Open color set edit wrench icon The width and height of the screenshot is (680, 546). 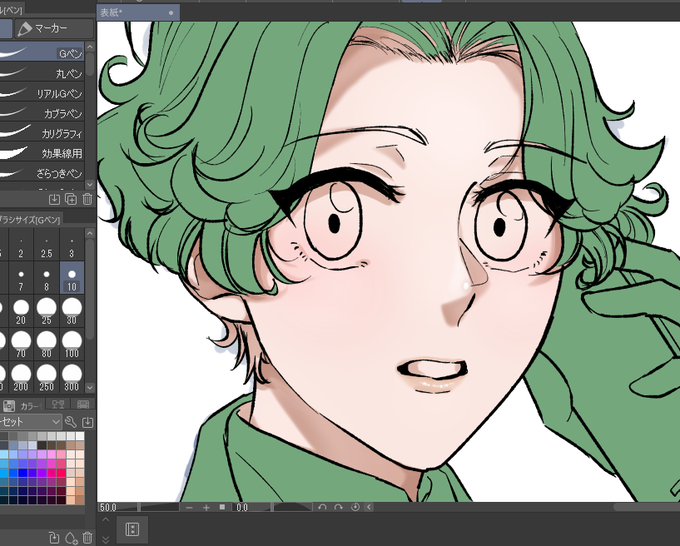[70, 422]
